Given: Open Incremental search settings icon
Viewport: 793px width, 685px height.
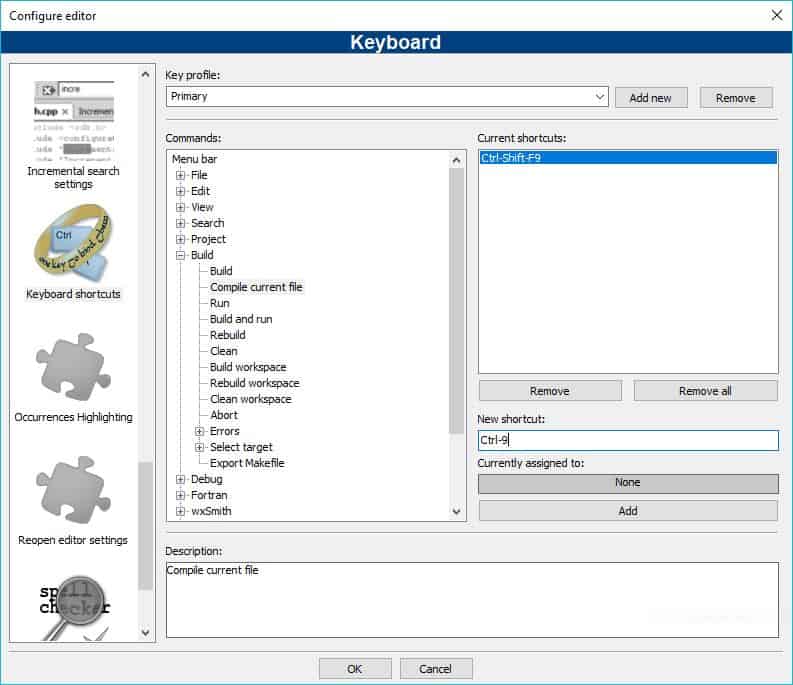Looking at the screenshot, I should point(74,121).
